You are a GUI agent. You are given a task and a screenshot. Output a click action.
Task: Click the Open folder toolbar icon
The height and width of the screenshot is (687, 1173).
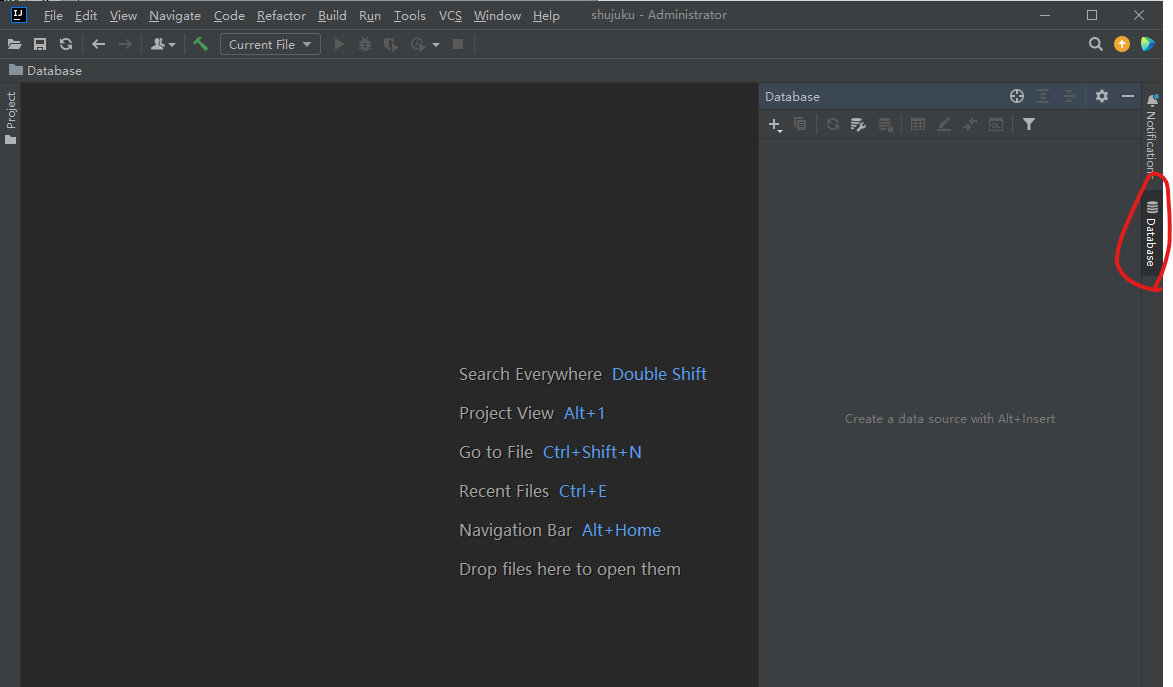point(14,44)
